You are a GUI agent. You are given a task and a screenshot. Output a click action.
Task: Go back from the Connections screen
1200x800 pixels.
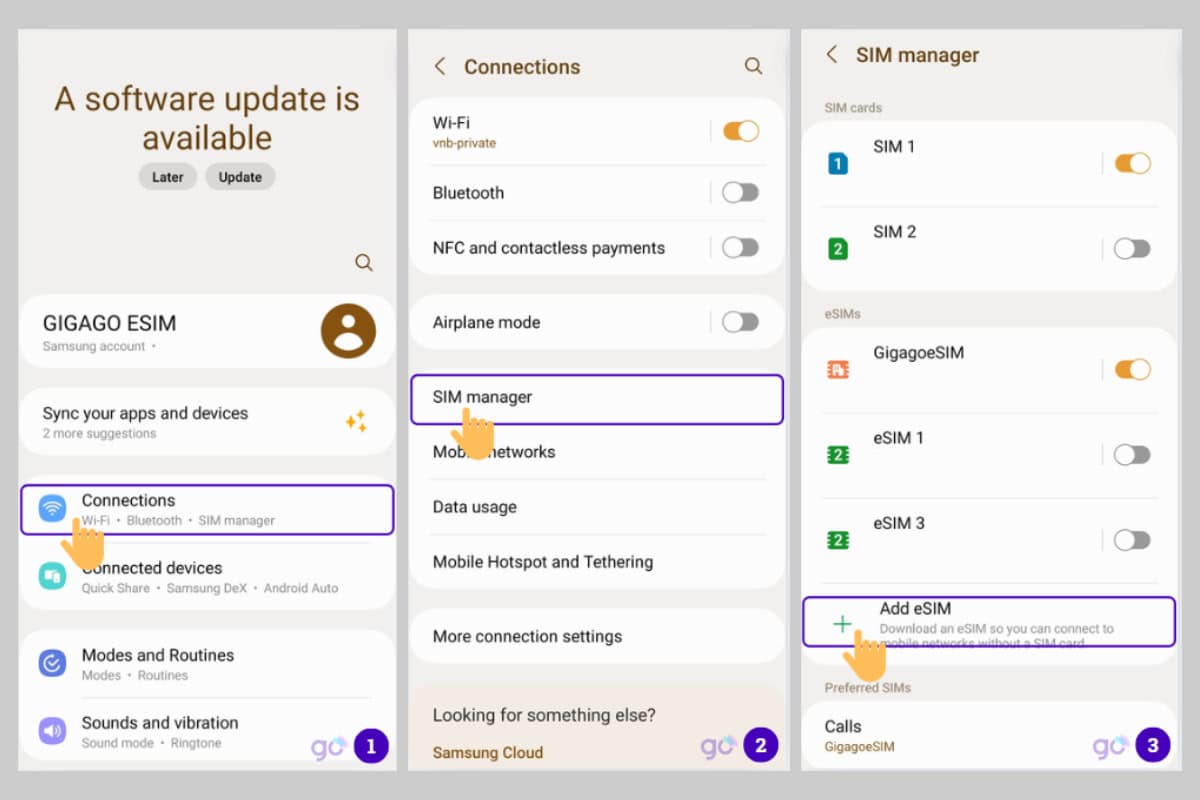[439, 66]
